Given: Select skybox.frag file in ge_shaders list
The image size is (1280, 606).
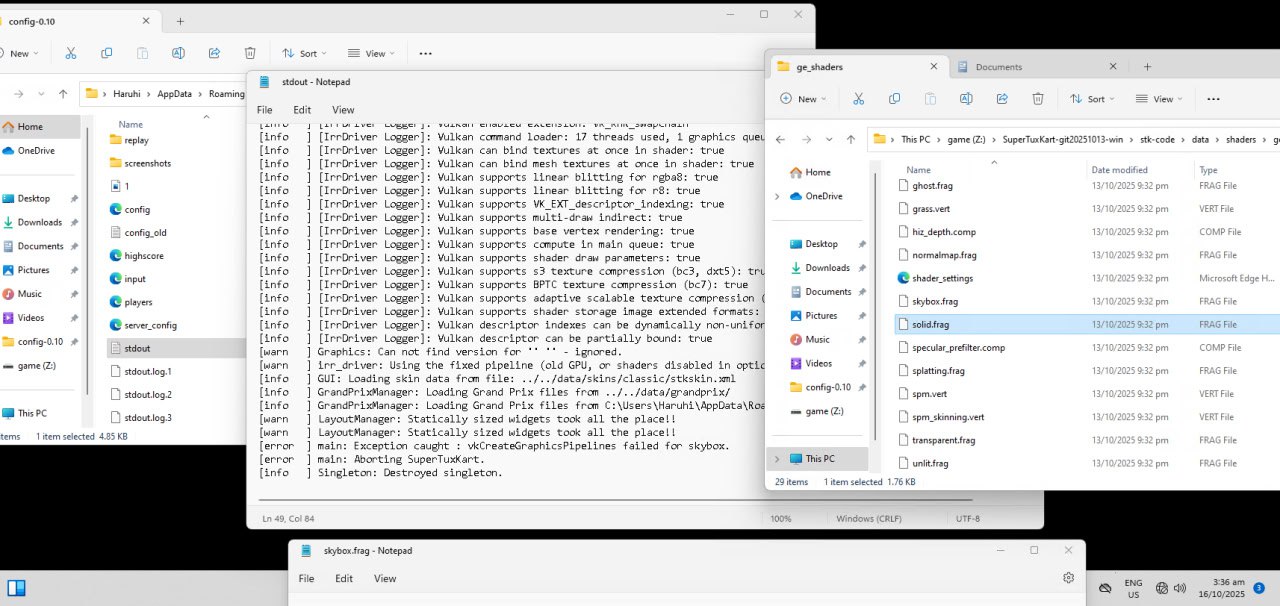Looking at the screenshot, I should 935,301.
